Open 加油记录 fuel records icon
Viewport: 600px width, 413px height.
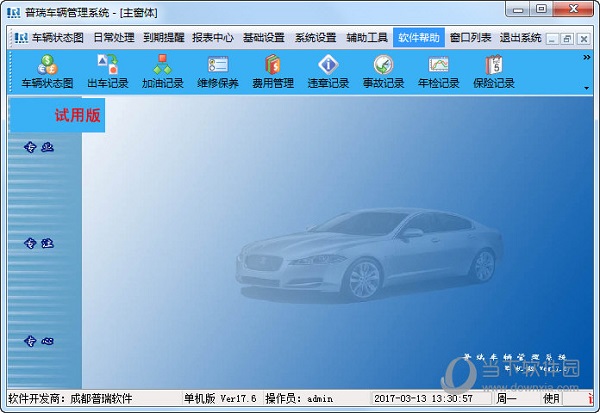pos(162,73)
